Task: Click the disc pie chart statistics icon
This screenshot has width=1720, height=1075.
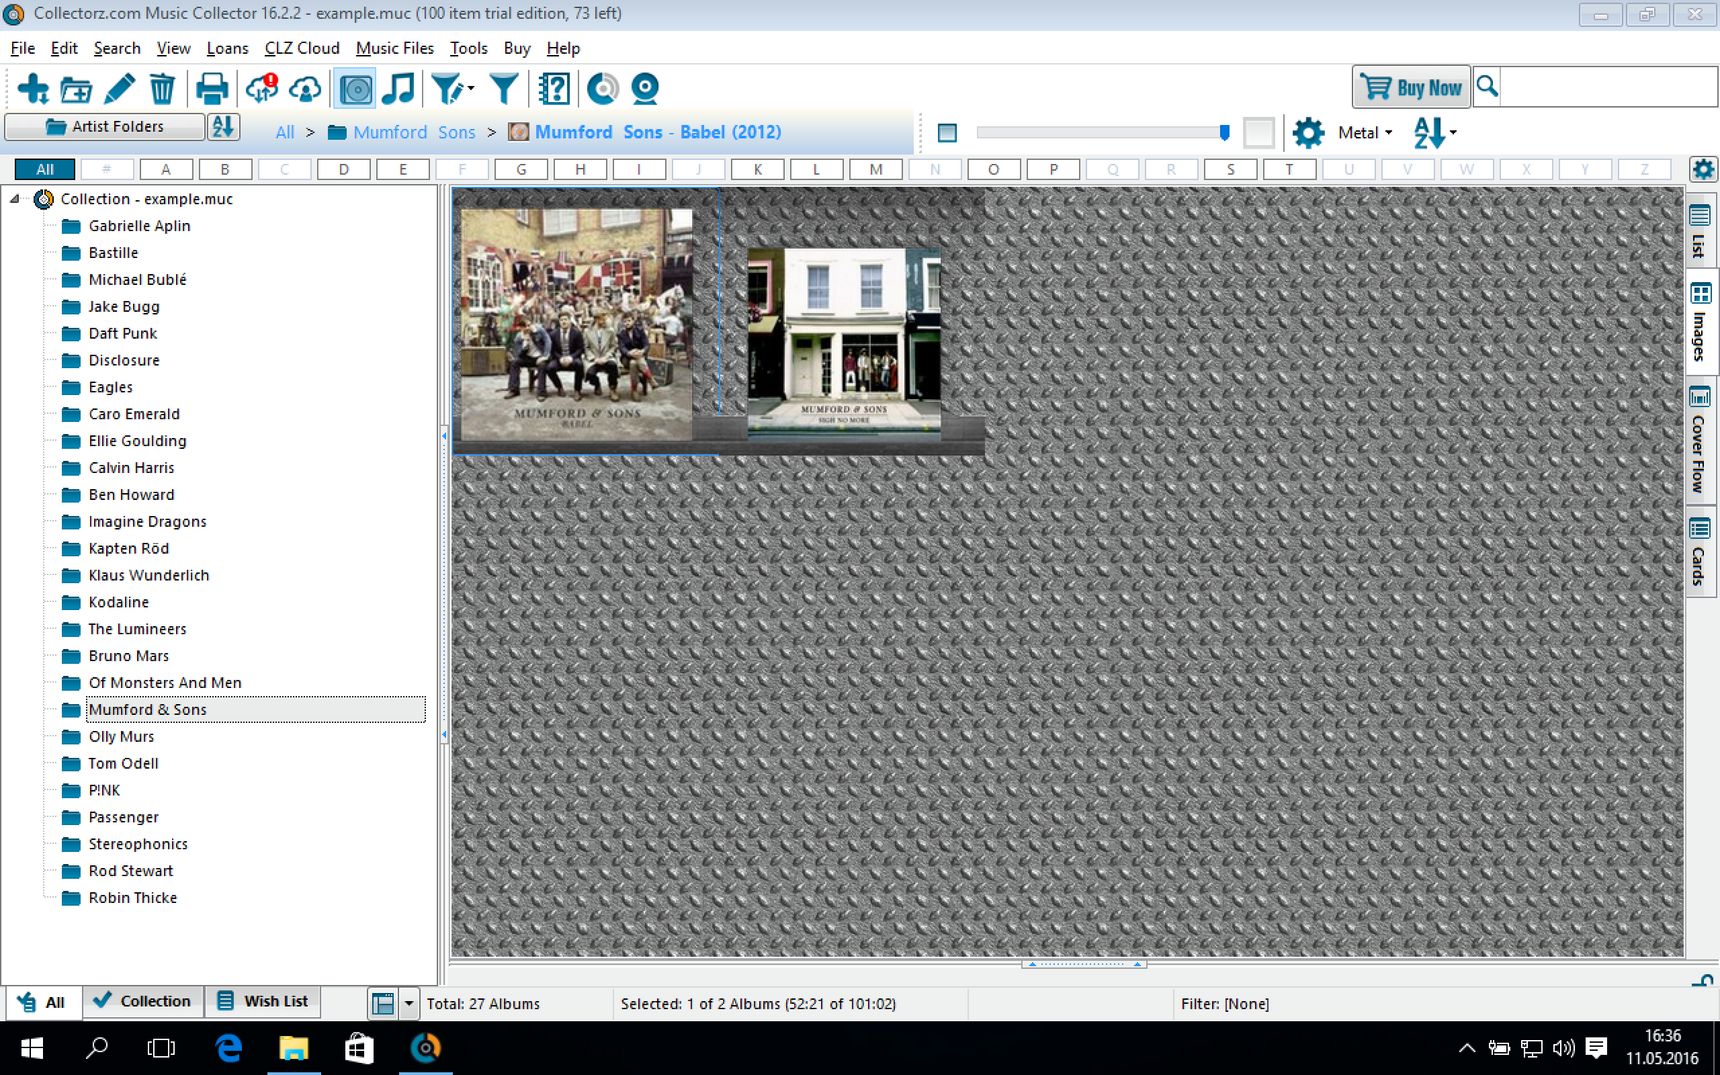Action: 602,89
